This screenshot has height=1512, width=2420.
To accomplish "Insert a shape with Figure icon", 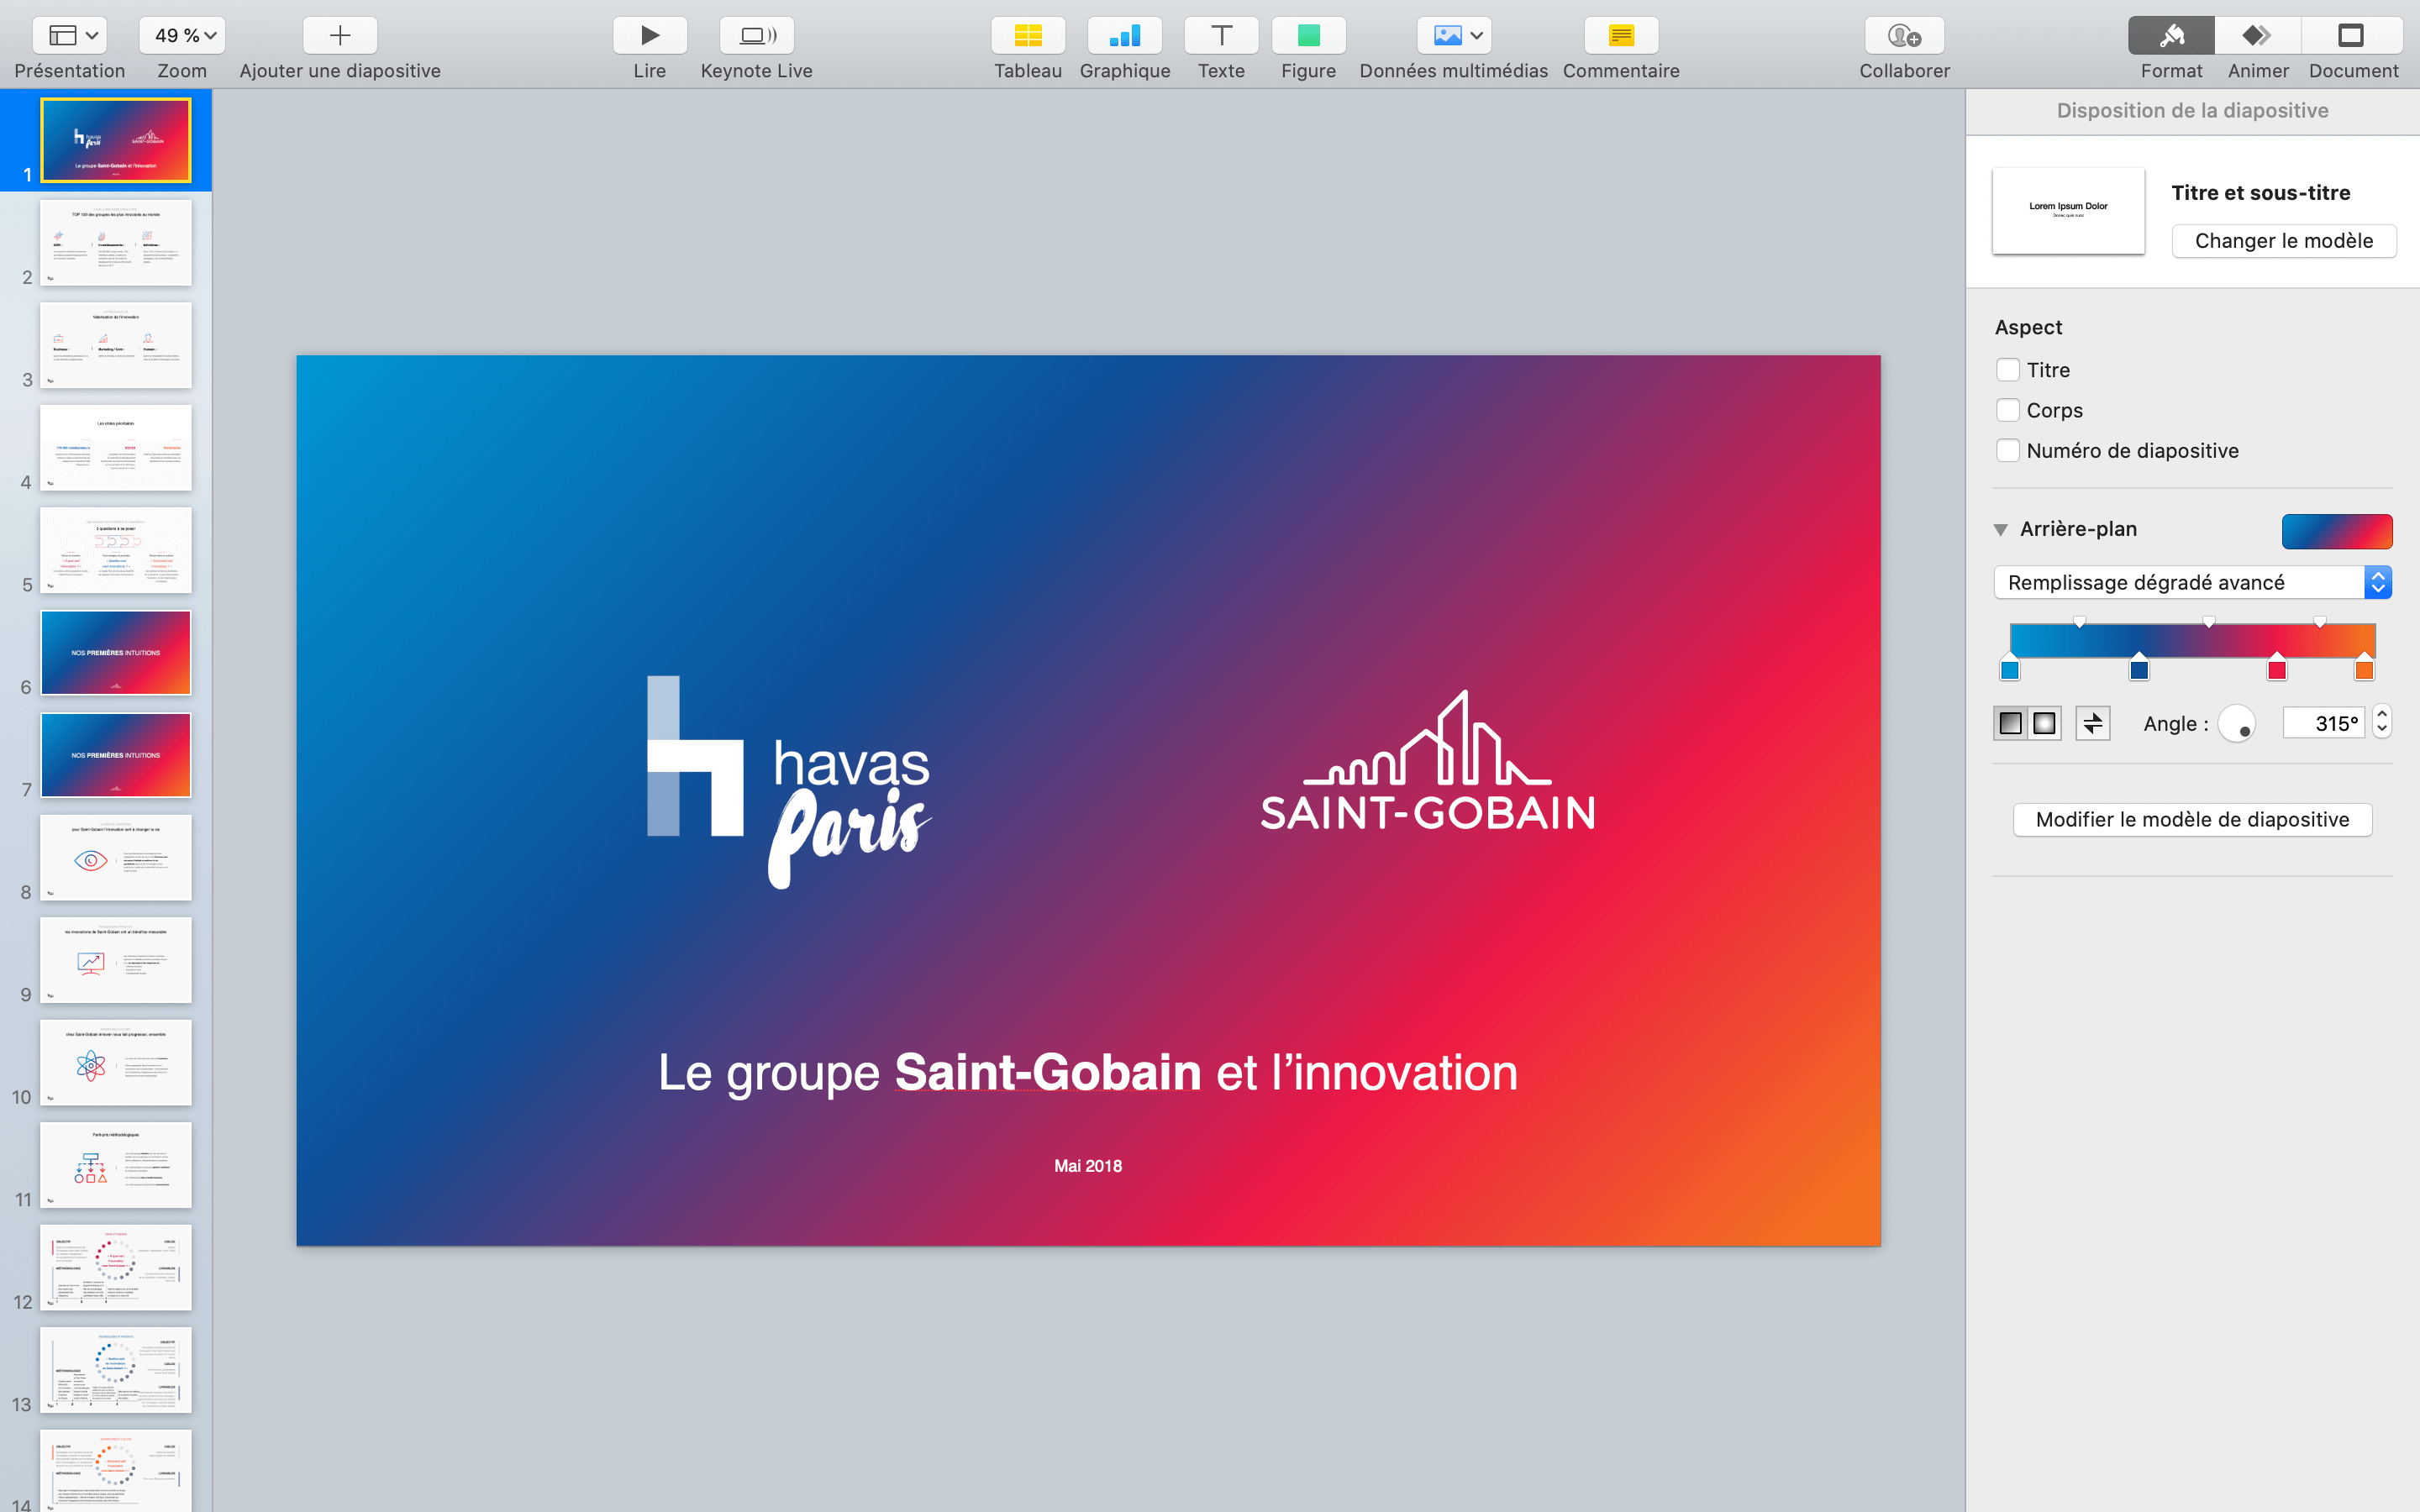I will (x=1308, y=36).
